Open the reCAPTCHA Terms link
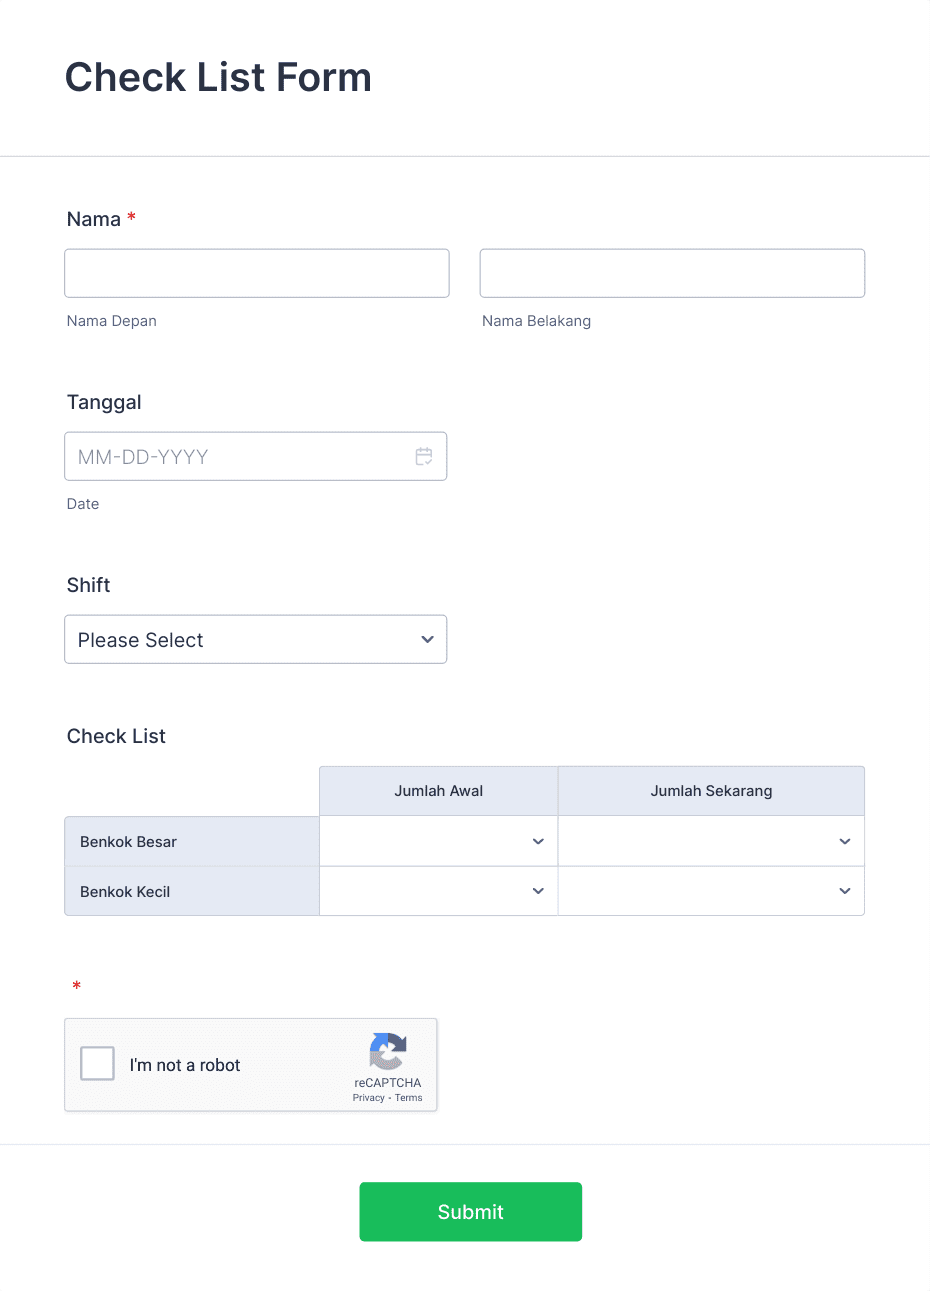The image size is (930, 1291). [x=408, y=1098]
